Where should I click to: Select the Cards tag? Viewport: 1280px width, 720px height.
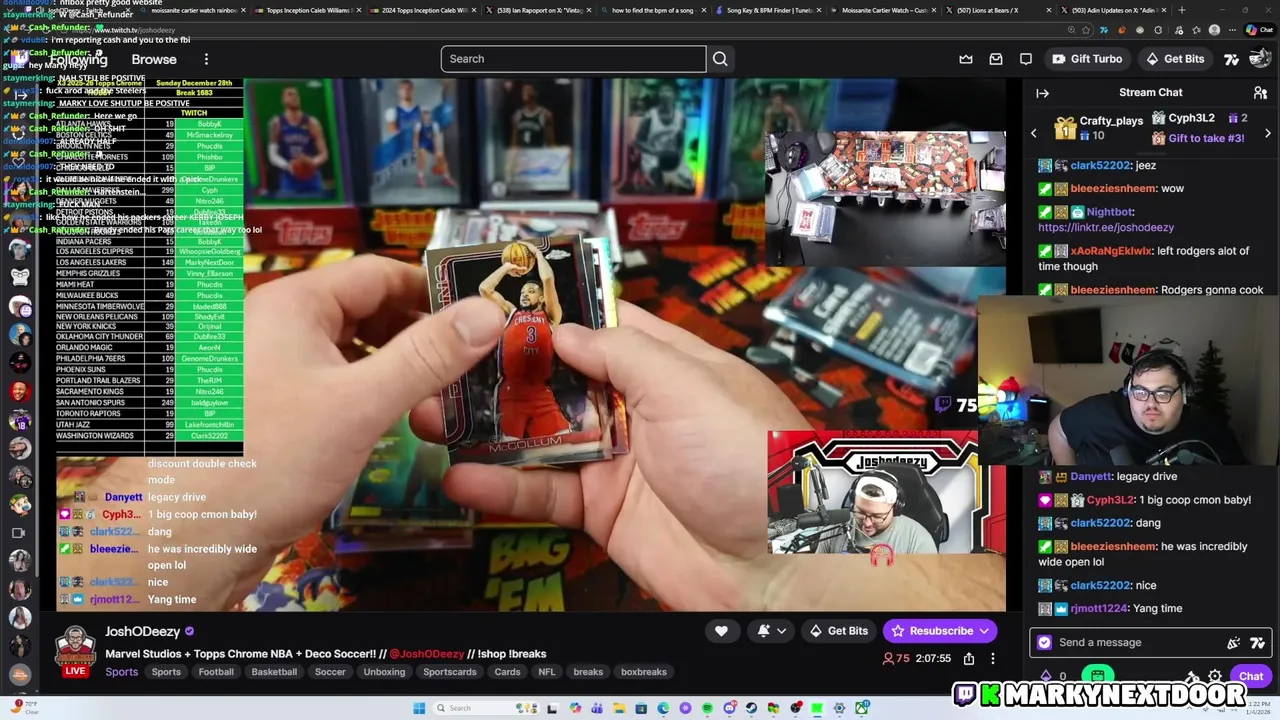pyautogui.click(x=507, y=672)
